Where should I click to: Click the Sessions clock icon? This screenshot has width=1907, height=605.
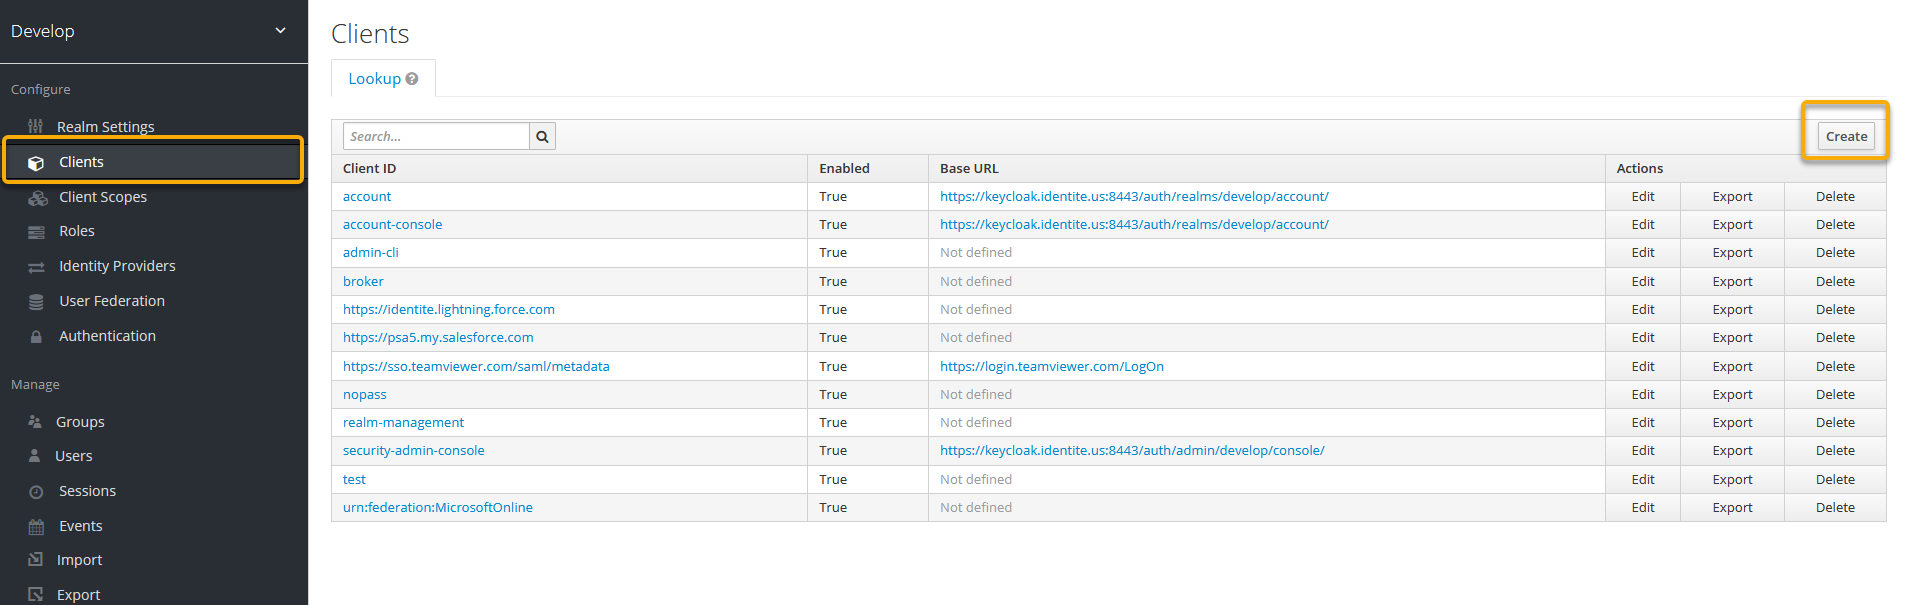pos(36,492)
